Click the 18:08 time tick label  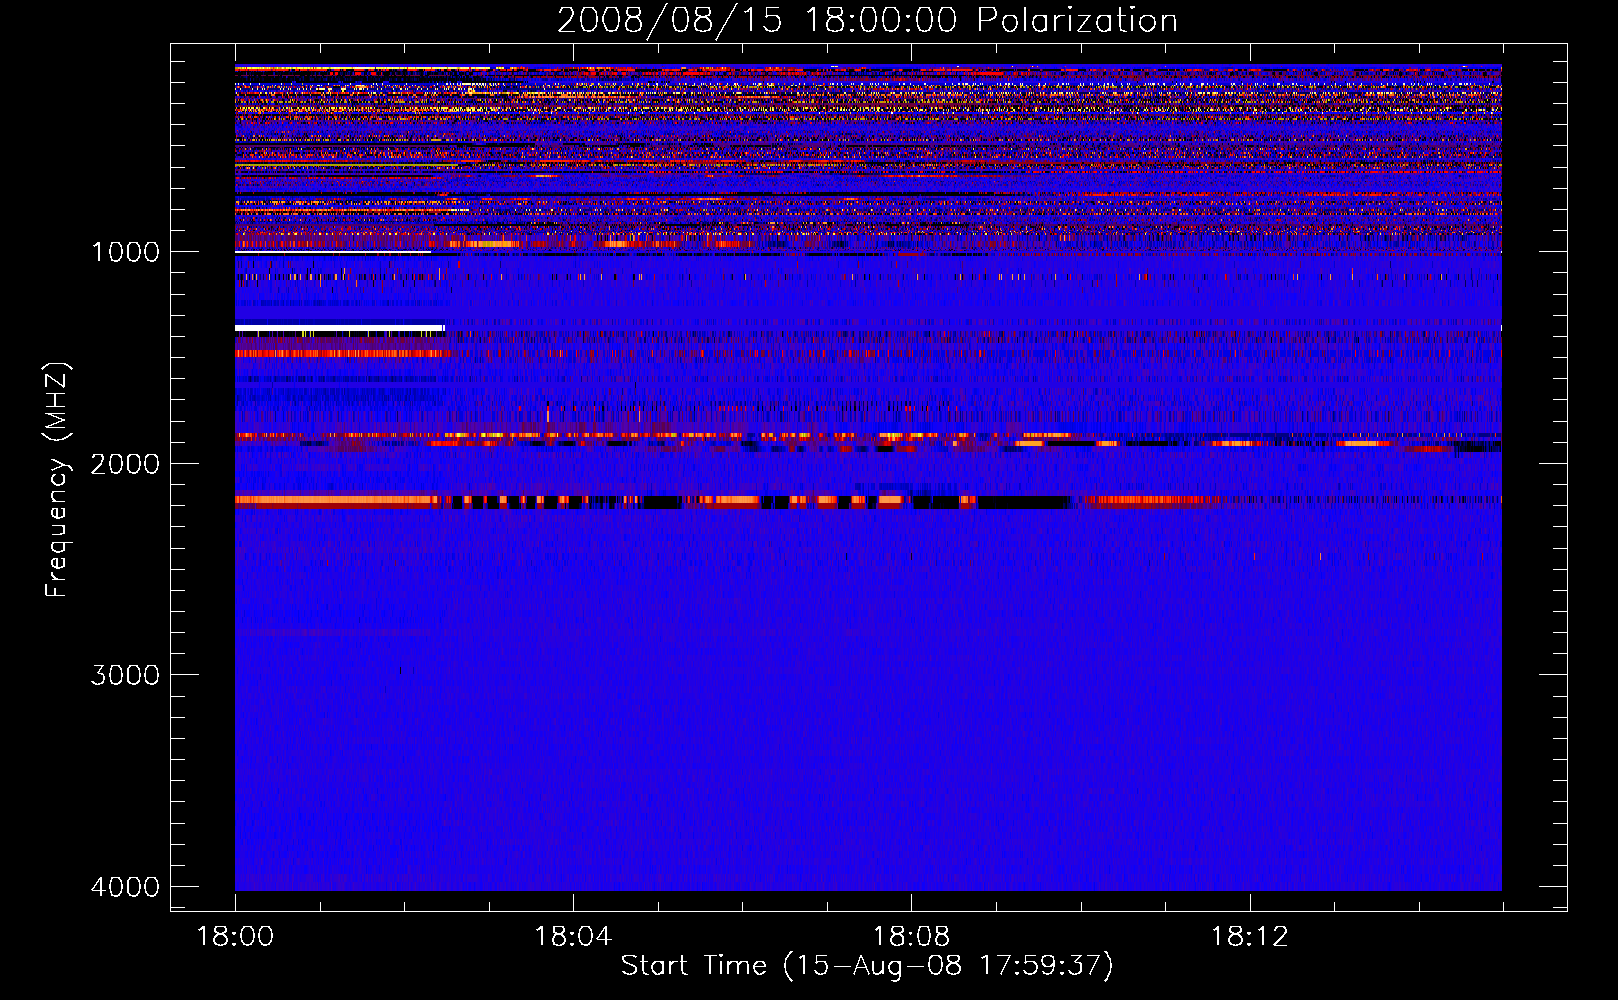click(x=911, y=937)
